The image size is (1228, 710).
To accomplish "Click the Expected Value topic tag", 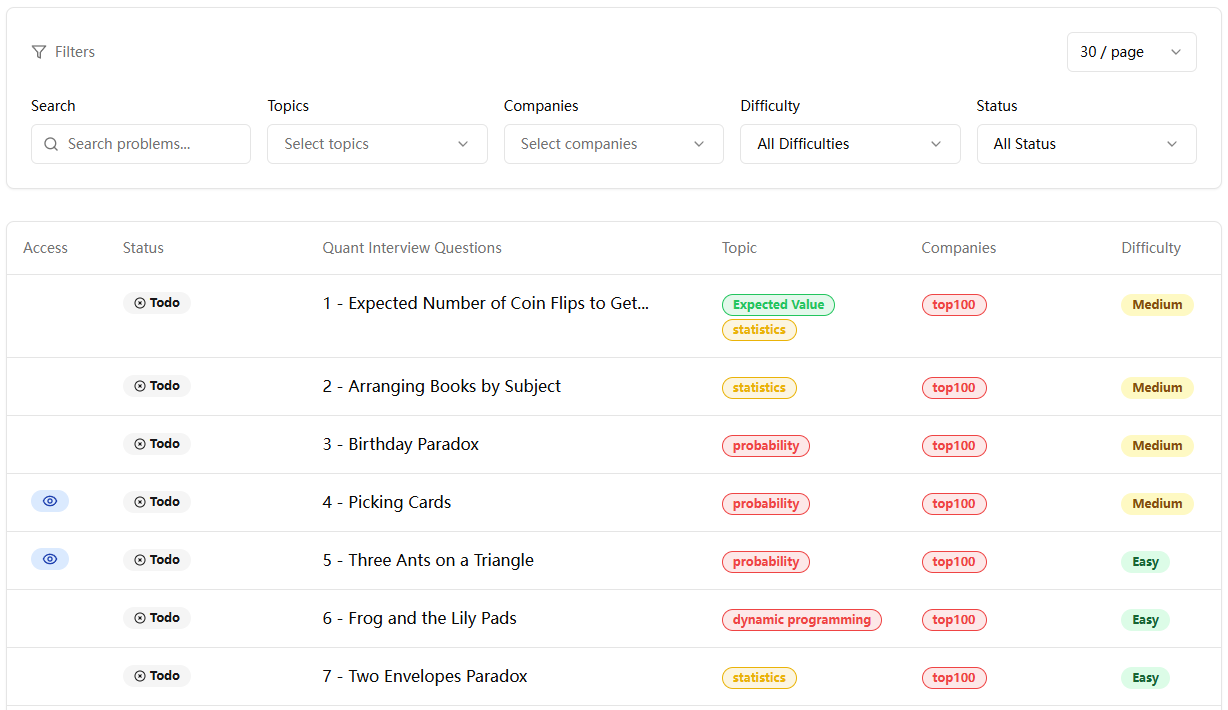I will coord(778,305).
